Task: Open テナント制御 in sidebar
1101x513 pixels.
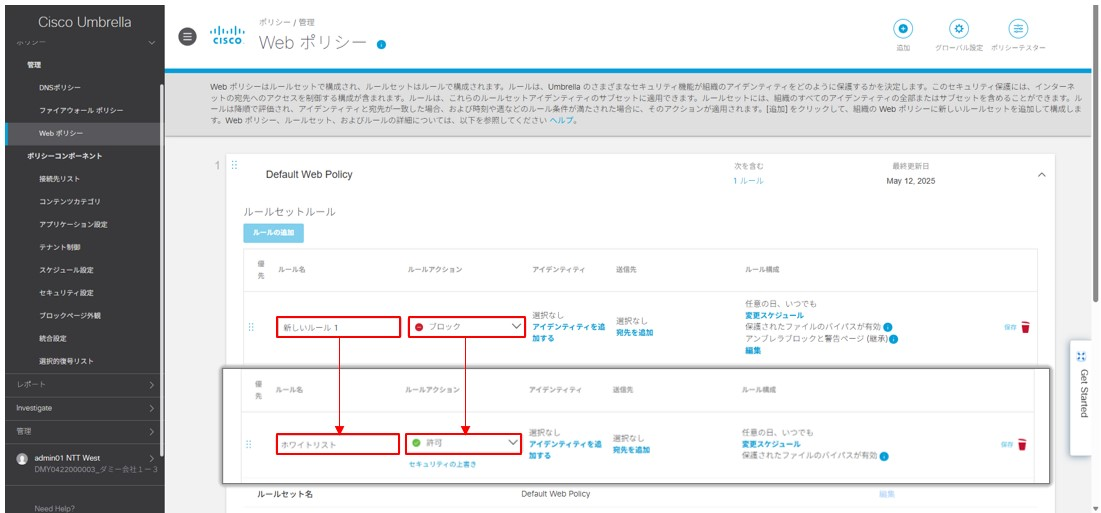Action: [x=60, y=248]
